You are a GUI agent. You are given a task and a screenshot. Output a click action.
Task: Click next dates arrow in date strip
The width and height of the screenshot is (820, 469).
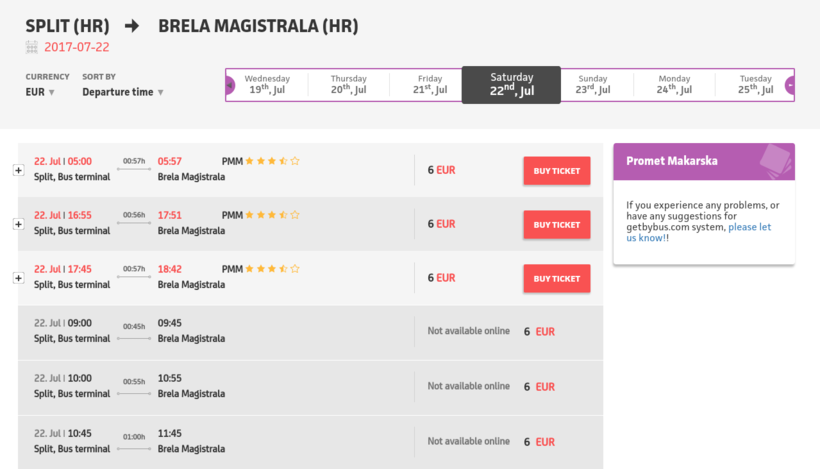coord(790,85)
